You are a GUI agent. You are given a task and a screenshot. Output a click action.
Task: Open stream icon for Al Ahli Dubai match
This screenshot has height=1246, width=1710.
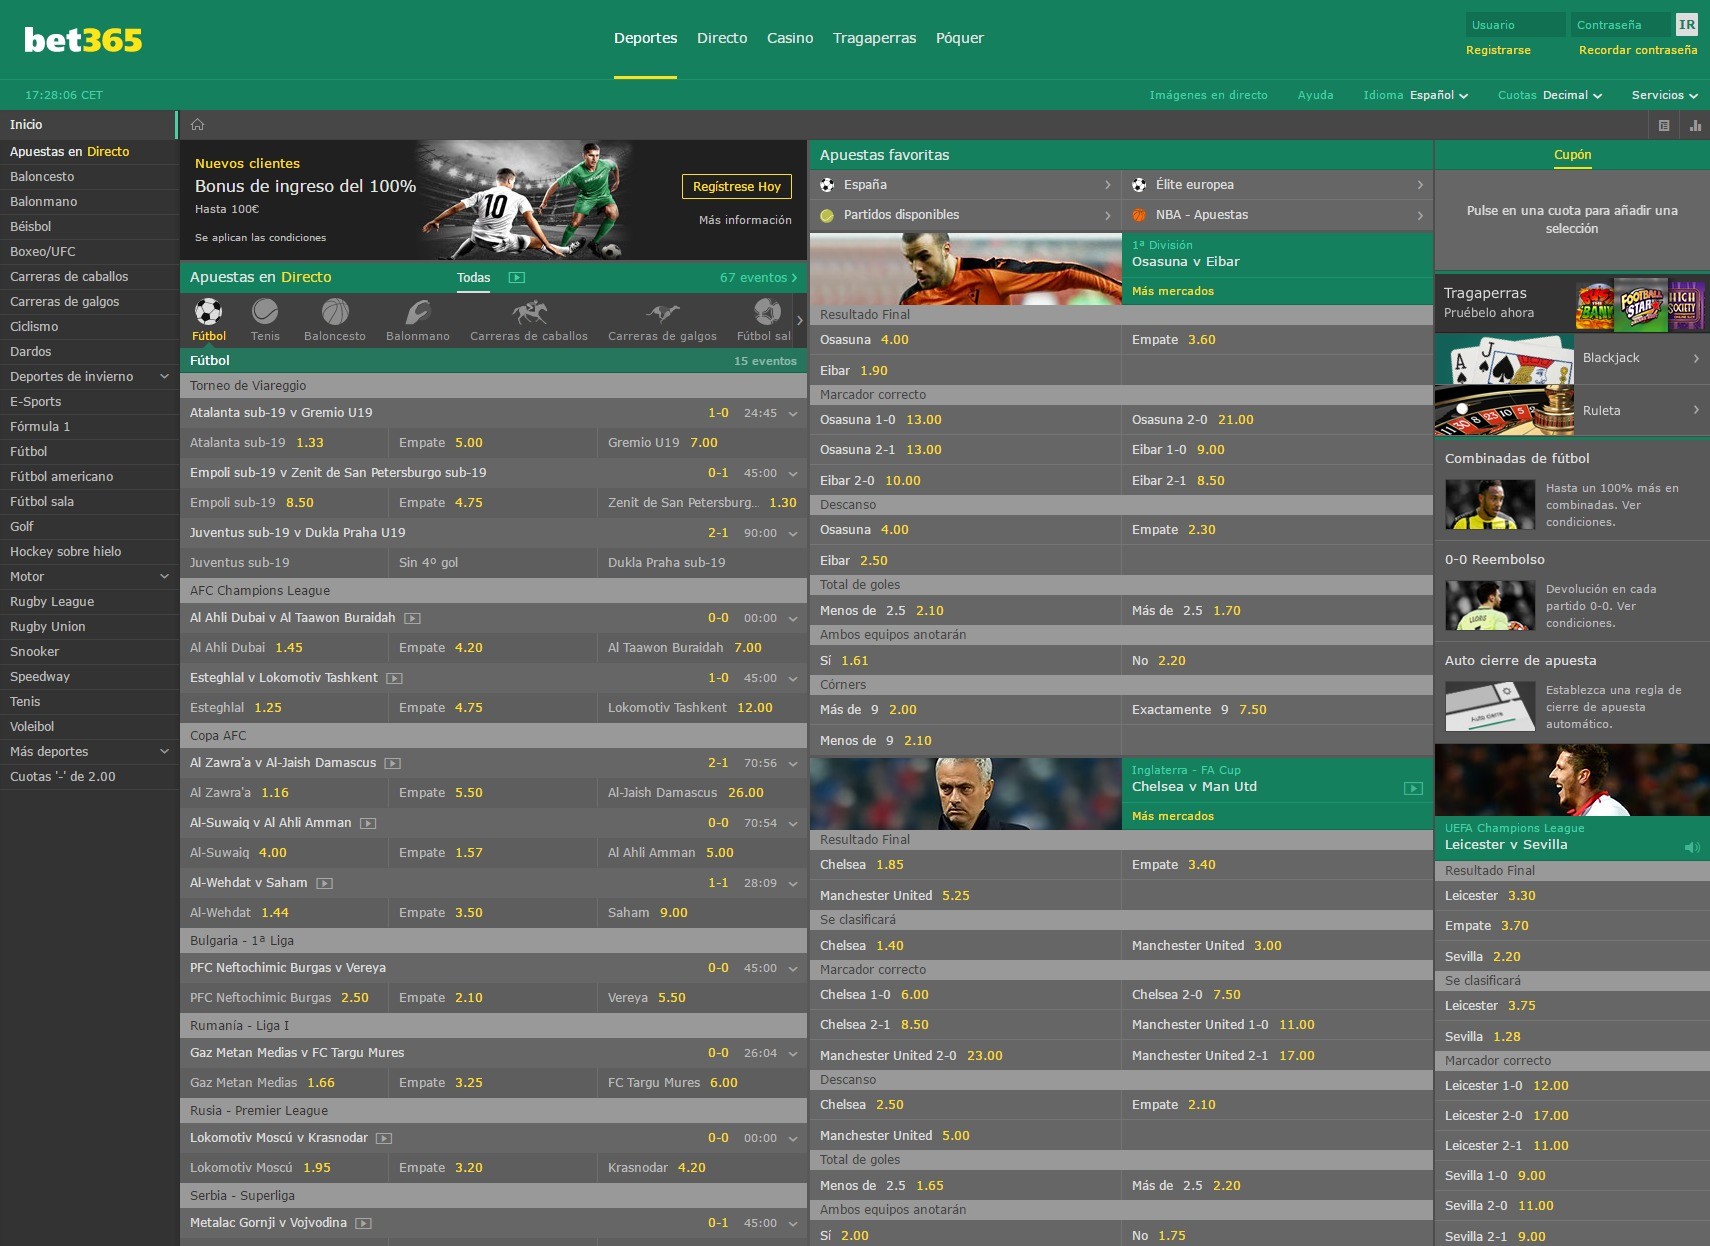pos(412,619)
